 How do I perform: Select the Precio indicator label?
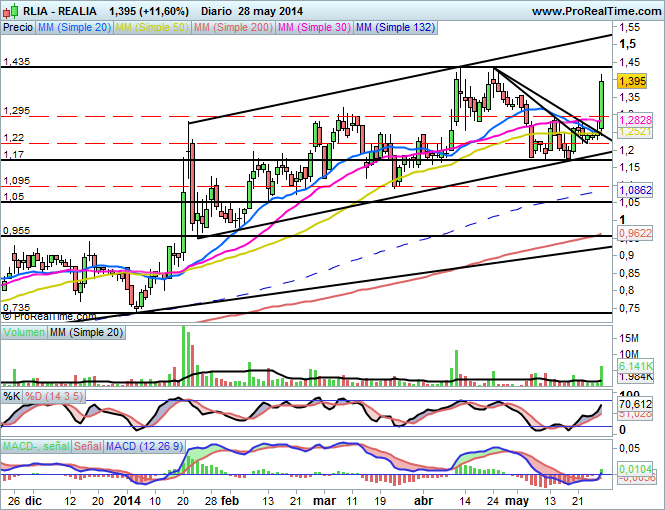[x=18, y=28]
